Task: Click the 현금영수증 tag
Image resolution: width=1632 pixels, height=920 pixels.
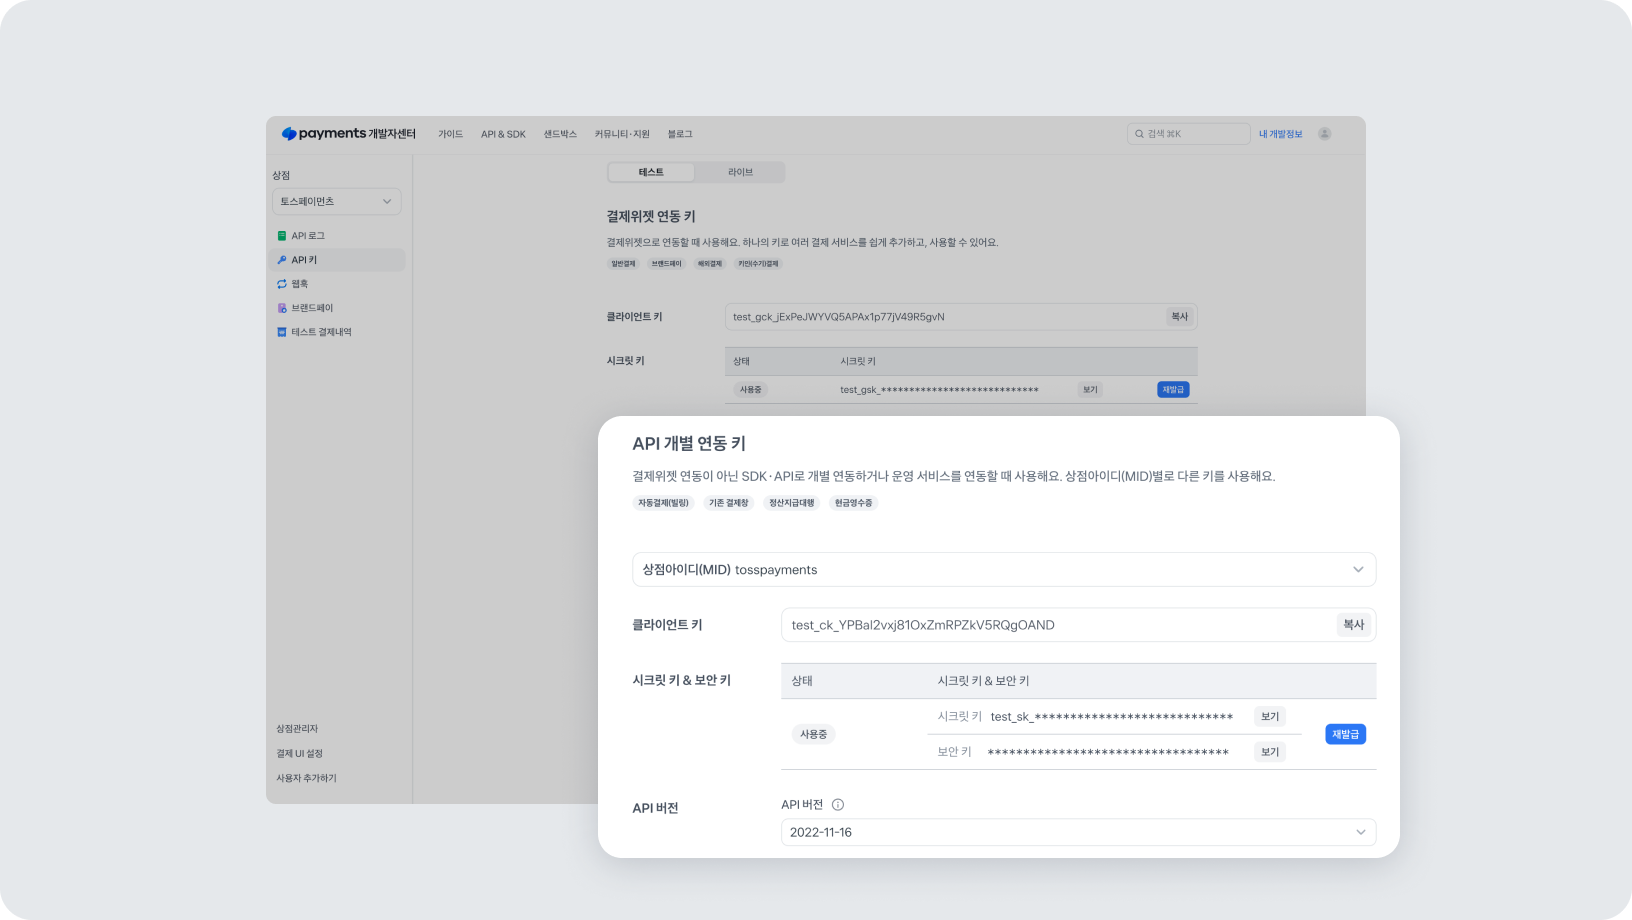Action: (x=854, y=503)
